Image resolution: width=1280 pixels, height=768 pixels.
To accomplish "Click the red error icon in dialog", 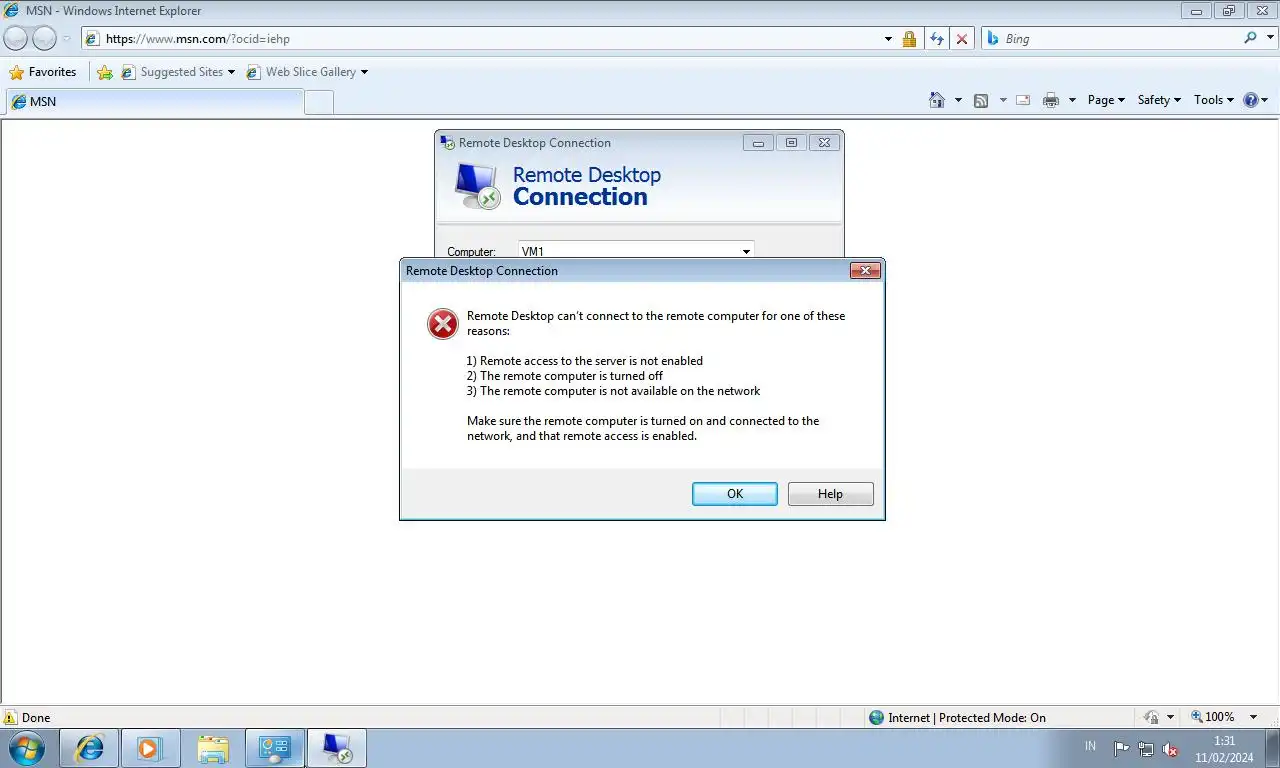I will [443, 323].
